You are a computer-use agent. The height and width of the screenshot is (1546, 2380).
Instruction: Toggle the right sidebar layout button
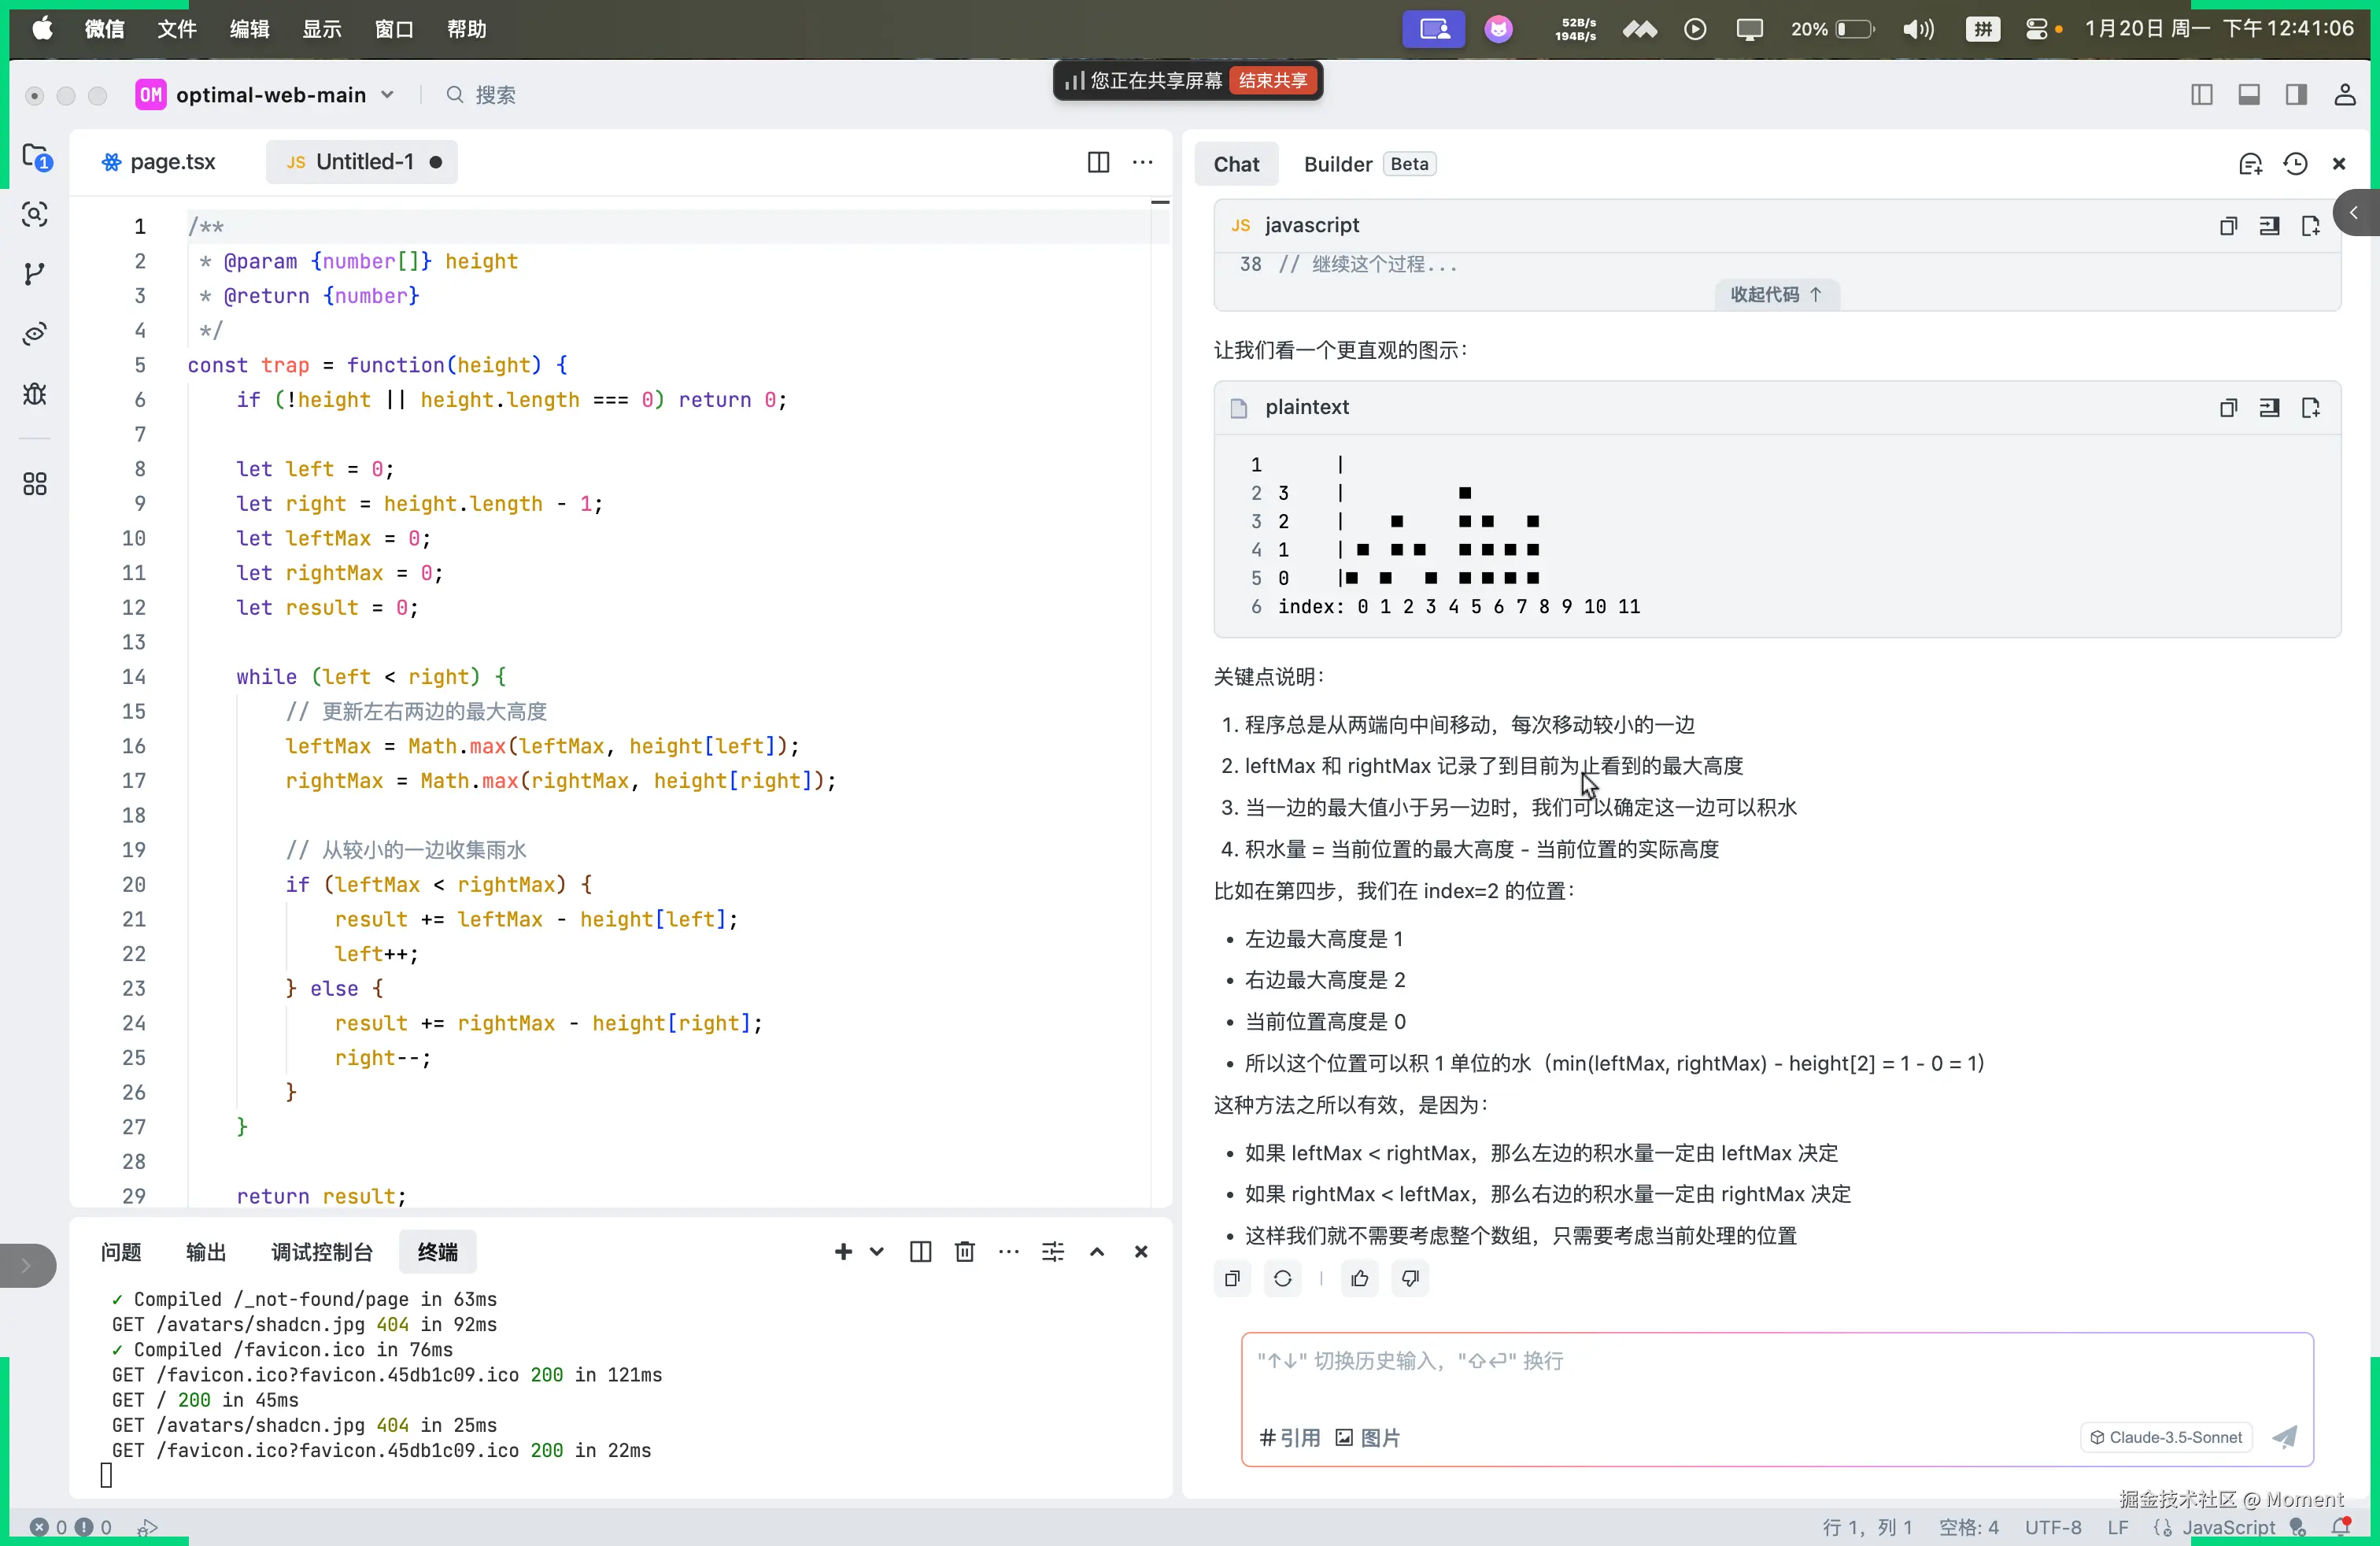click(2296, 95)
